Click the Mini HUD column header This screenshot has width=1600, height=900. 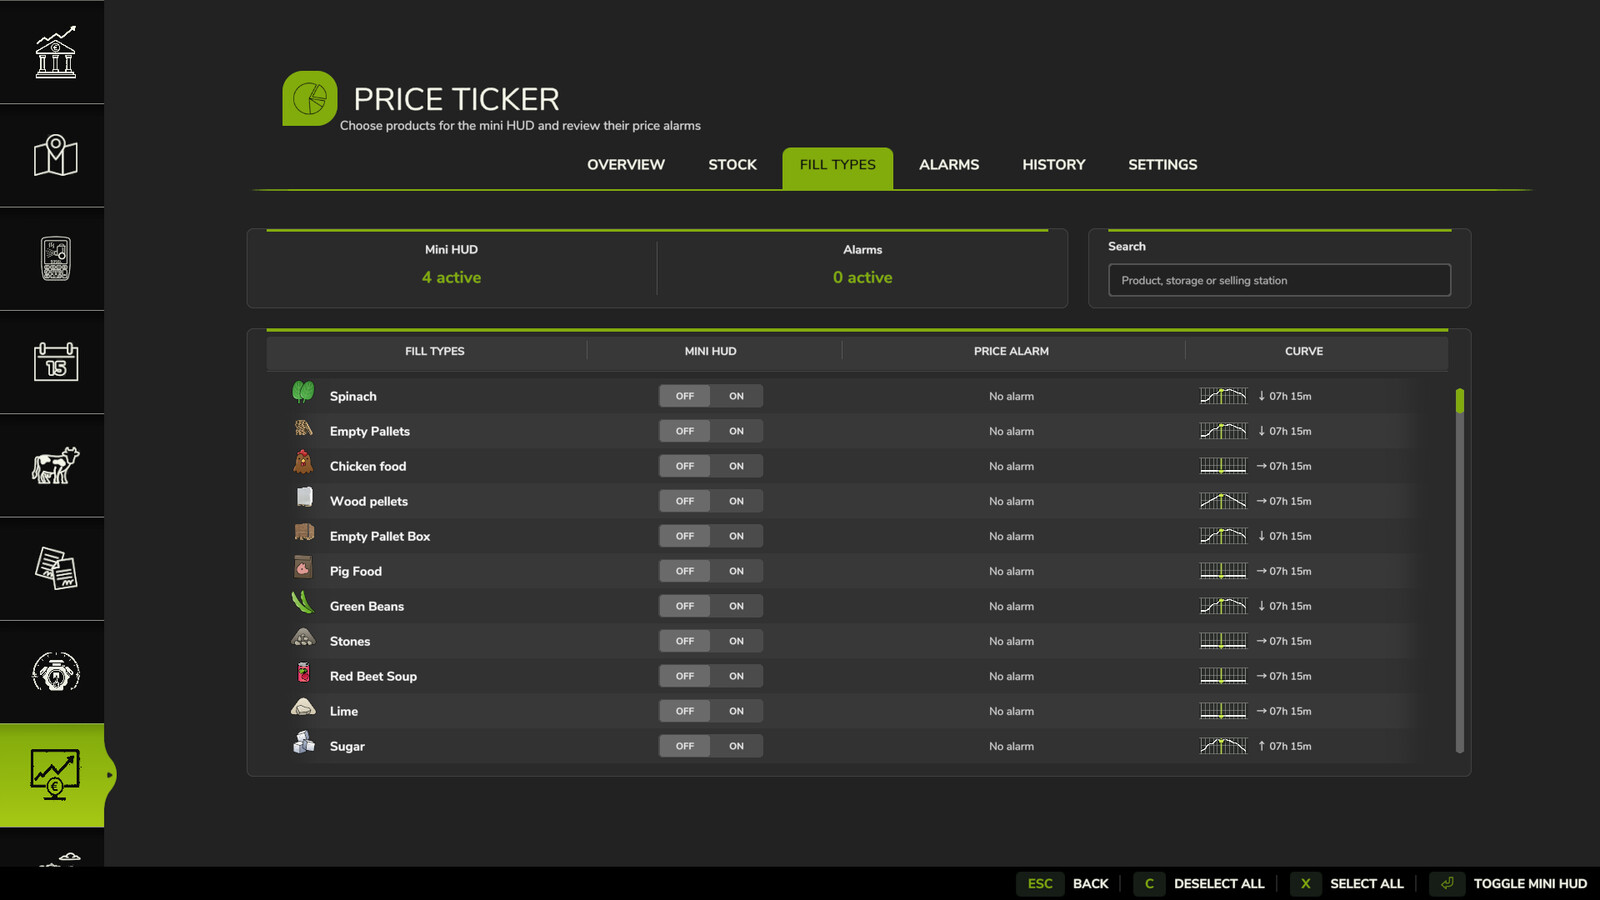(711, 351)
